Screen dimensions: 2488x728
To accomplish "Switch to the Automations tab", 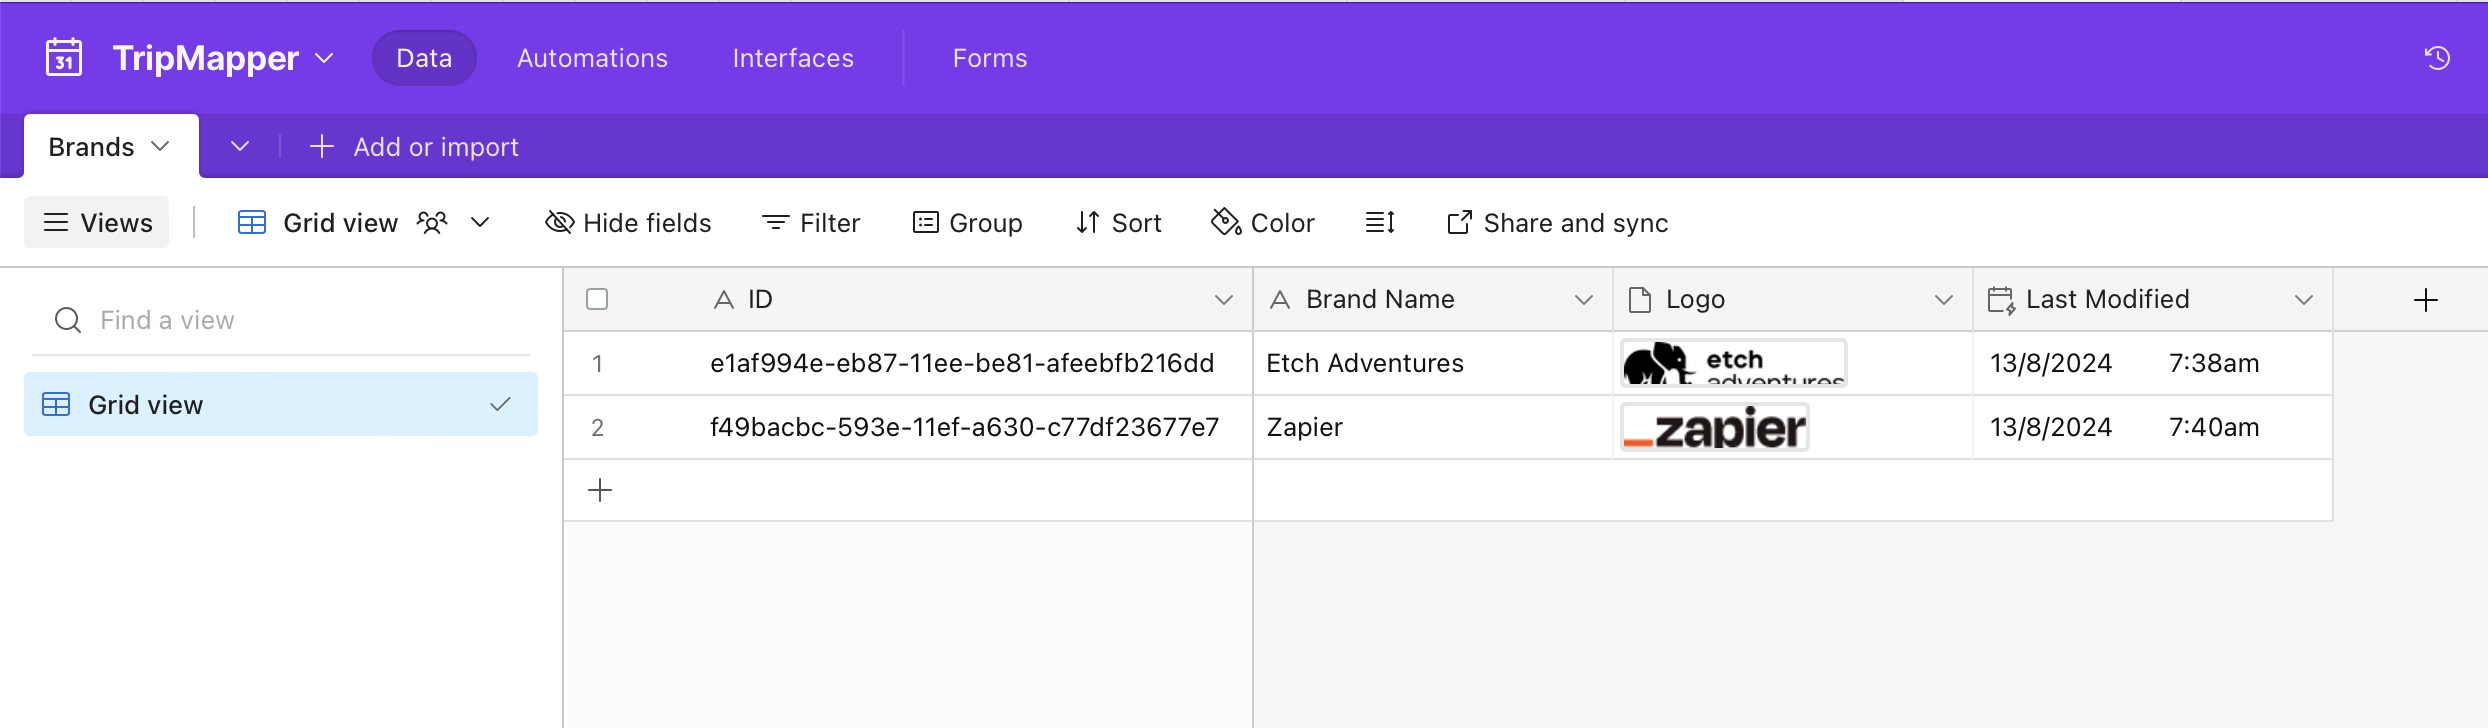I will 592,58.
